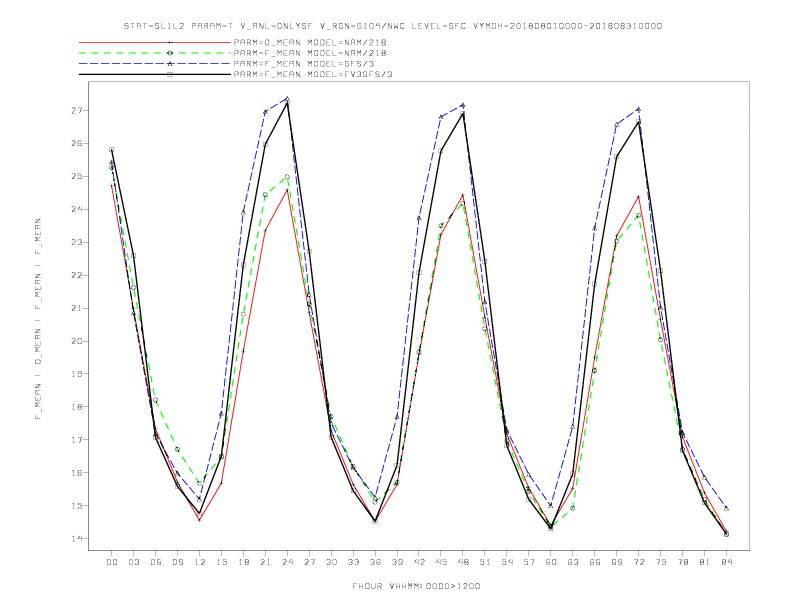Click x-axis forecast hour label 18
Screen dimensions: 792x612
(243, 562)
